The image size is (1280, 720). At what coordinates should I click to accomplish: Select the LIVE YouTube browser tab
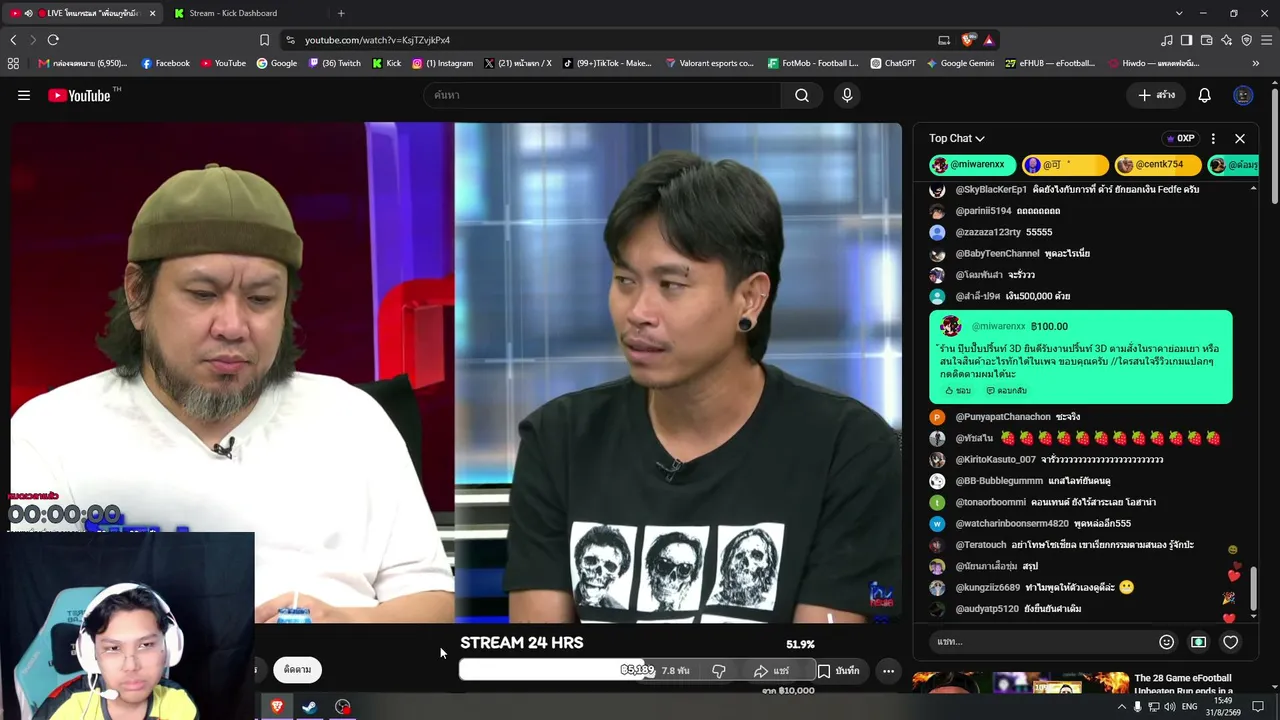click(82, 13)
